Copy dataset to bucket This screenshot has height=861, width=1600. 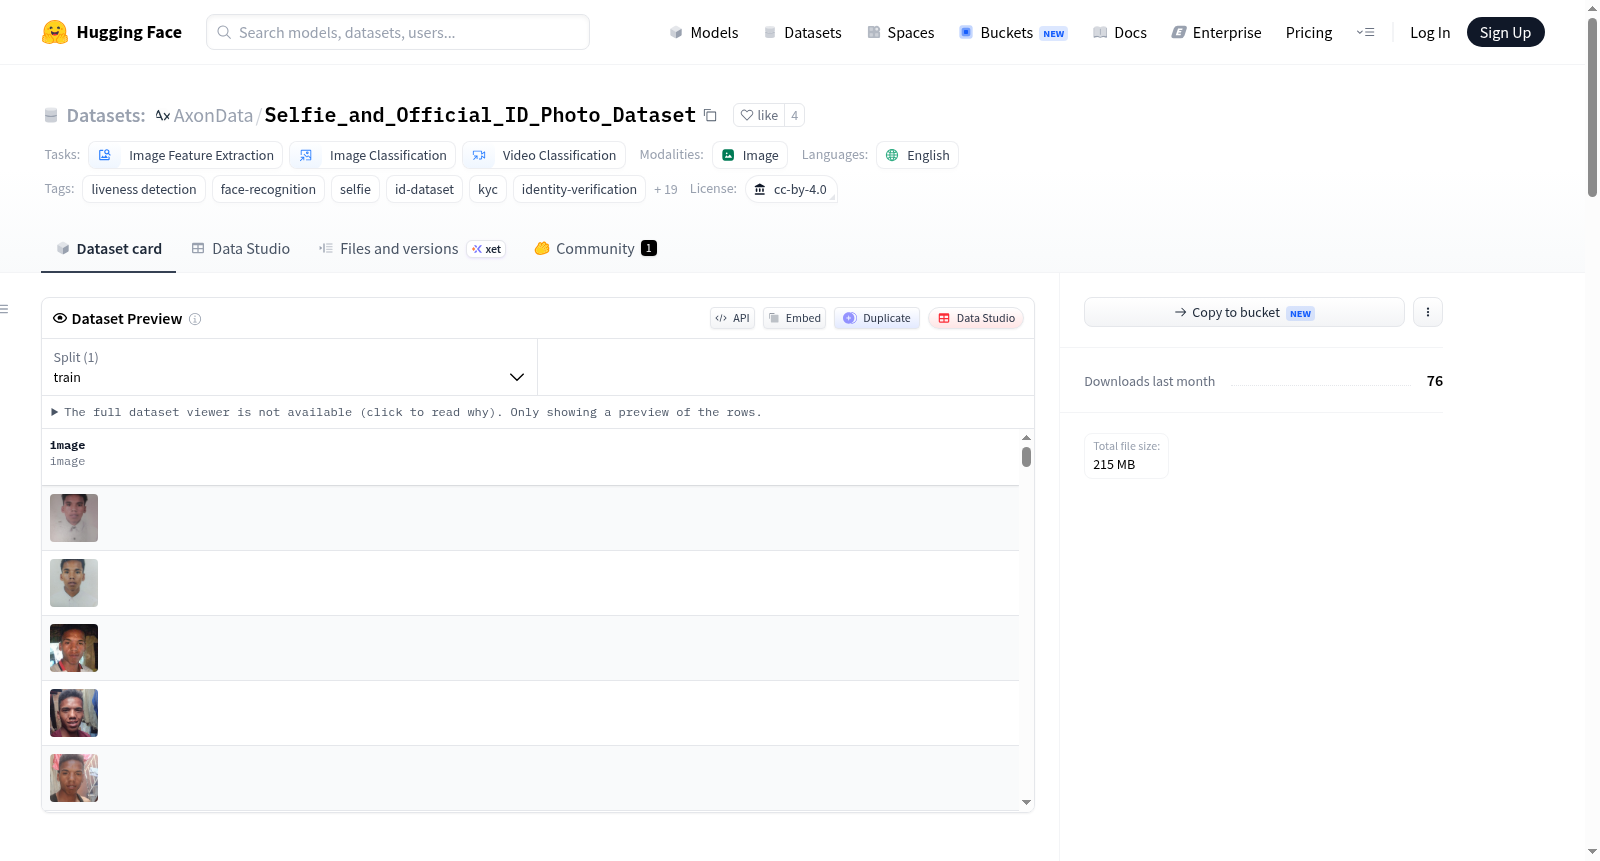click(x=1244, y=312)
